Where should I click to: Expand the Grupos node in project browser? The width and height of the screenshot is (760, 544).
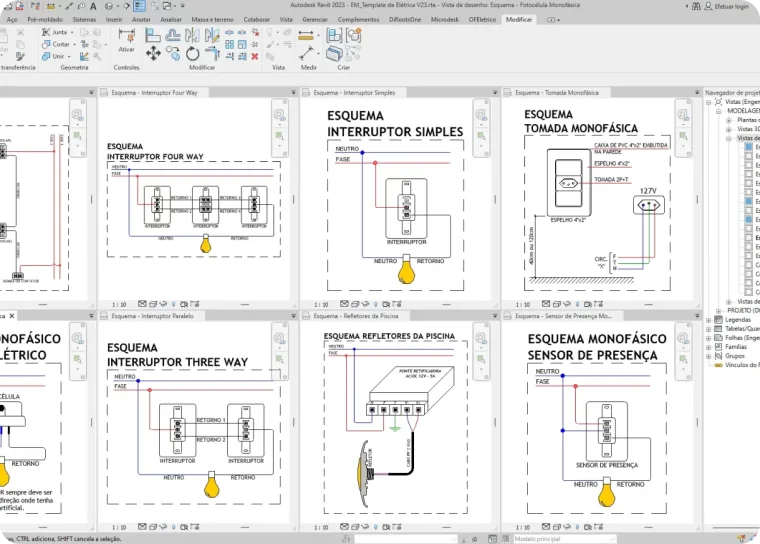click(709, 356)
